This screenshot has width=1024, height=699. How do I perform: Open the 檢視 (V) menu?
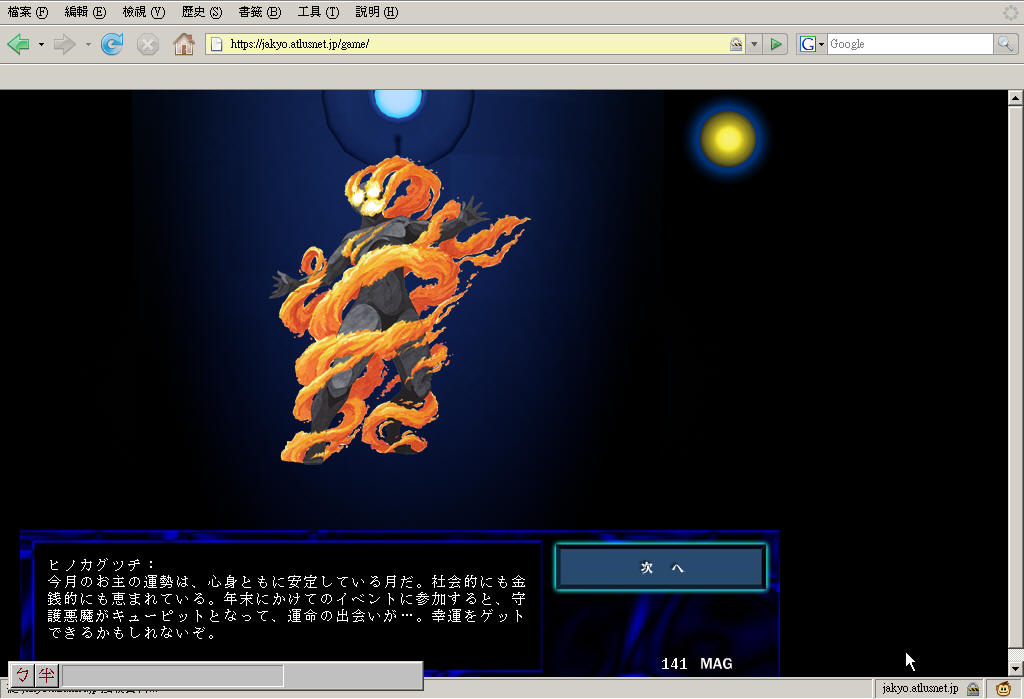click(x=144, y=12)
